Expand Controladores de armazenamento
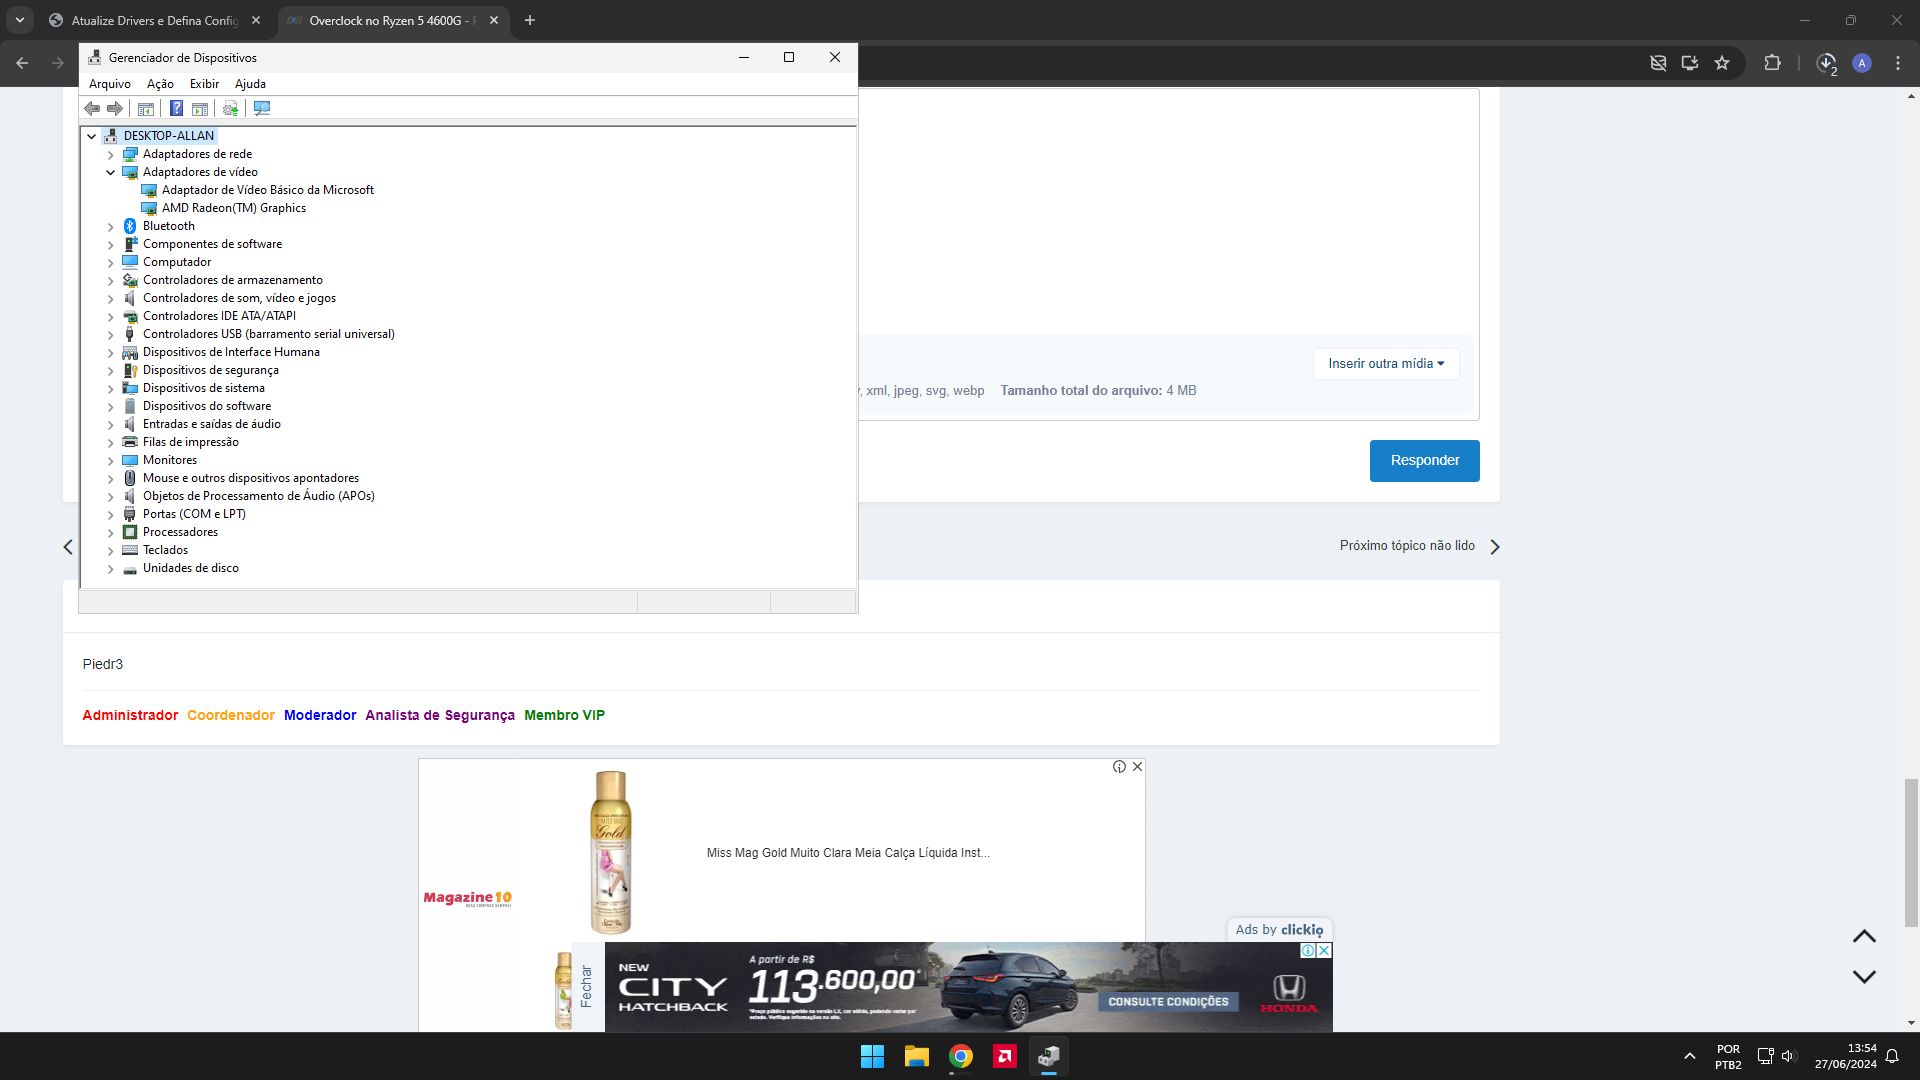This screenshot has height=1080, width=1920. [x=111, y=281]
